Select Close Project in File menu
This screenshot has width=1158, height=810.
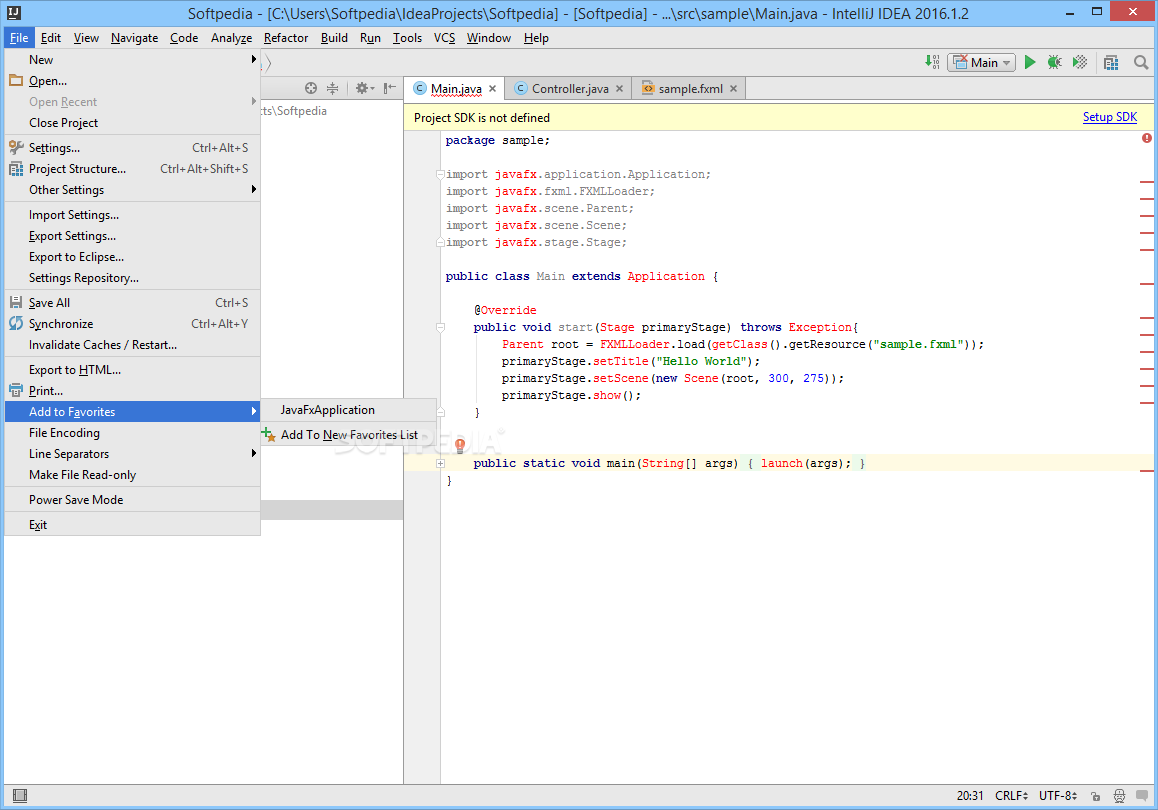click(133, 123)
